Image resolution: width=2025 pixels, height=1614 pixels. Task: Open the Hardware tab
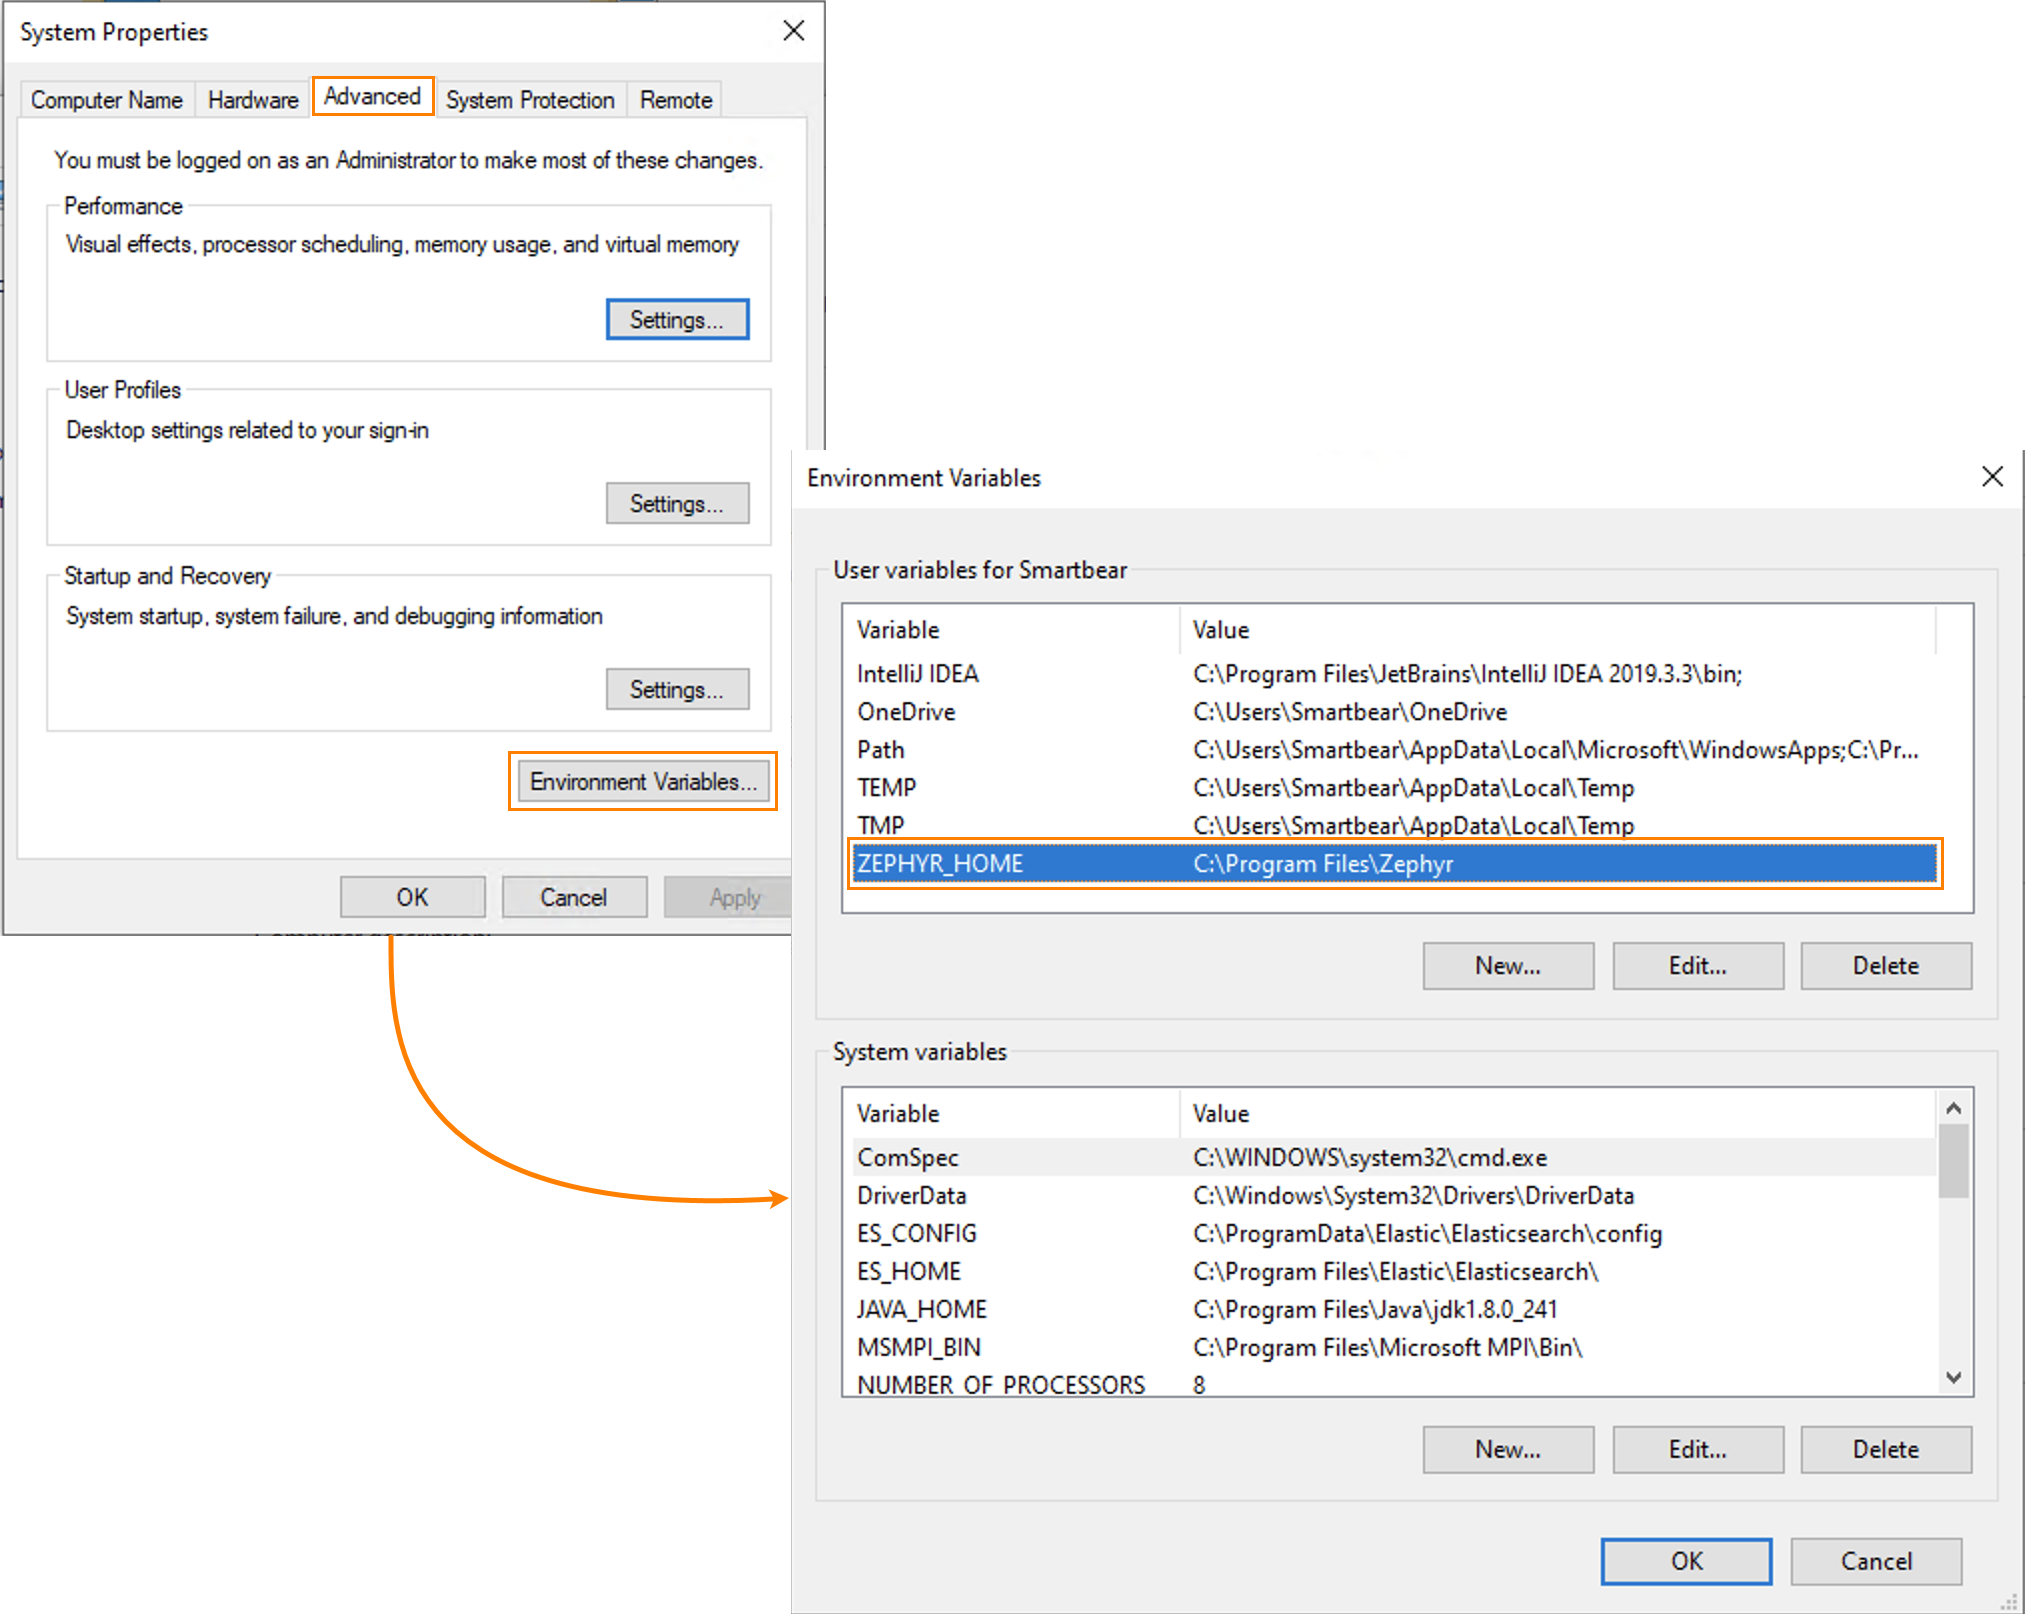(x=253, y=100)
